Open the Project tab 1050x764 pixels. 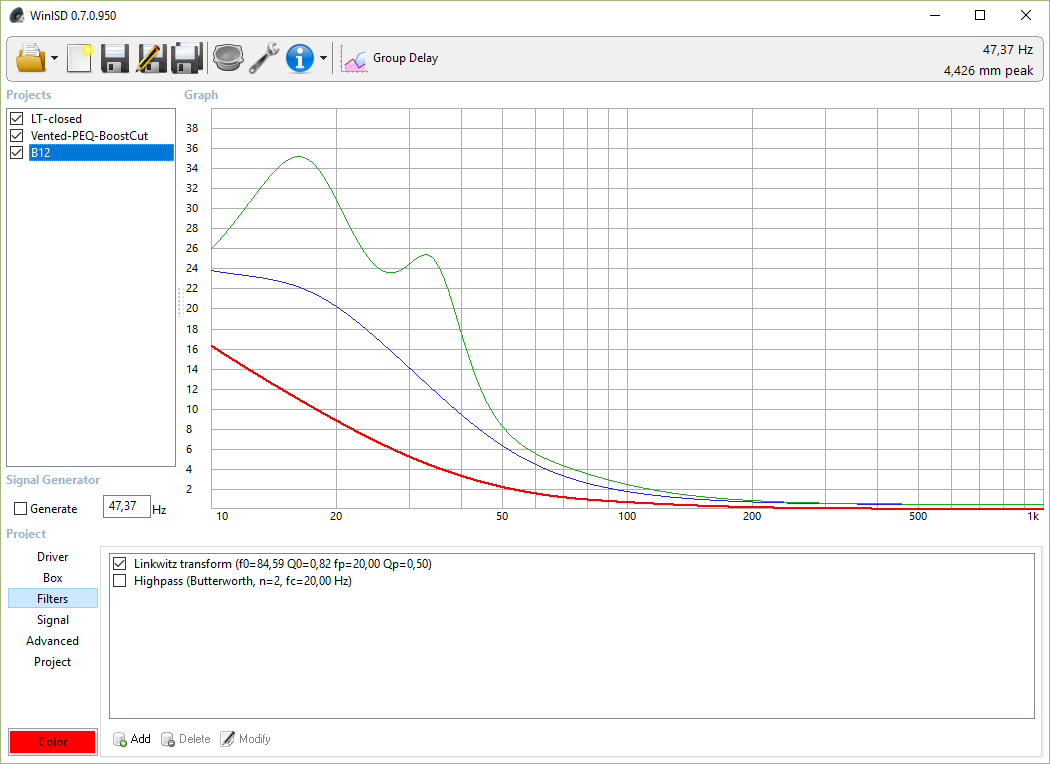(52, 662)
